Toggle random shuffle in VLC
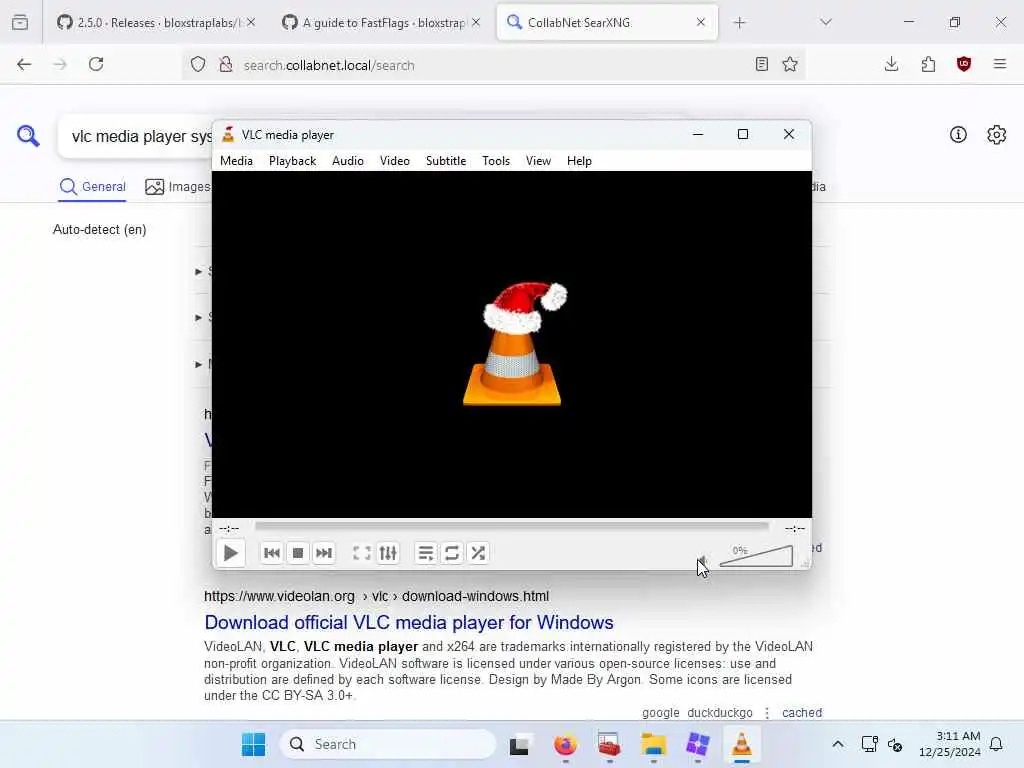Image resolution: width=1024 pixels, height=768 pixels. tap(478, 553)
